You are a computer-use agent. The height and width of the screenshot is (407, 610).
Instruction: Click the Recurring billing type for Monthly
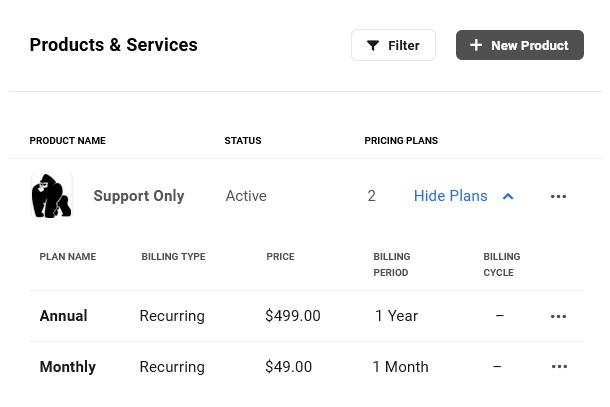click(172, 367)
